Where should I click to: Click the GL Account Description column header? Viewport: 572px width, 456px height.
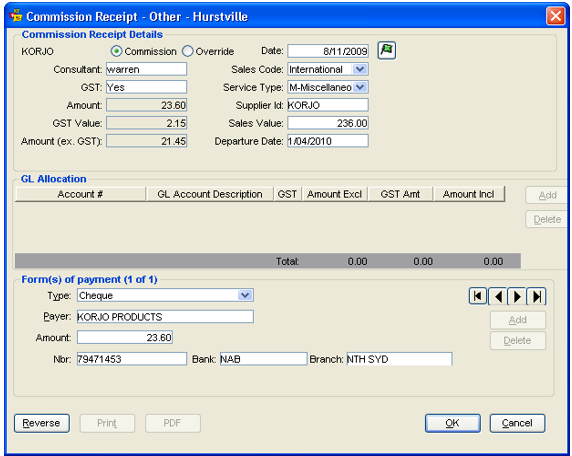point(210,194)
